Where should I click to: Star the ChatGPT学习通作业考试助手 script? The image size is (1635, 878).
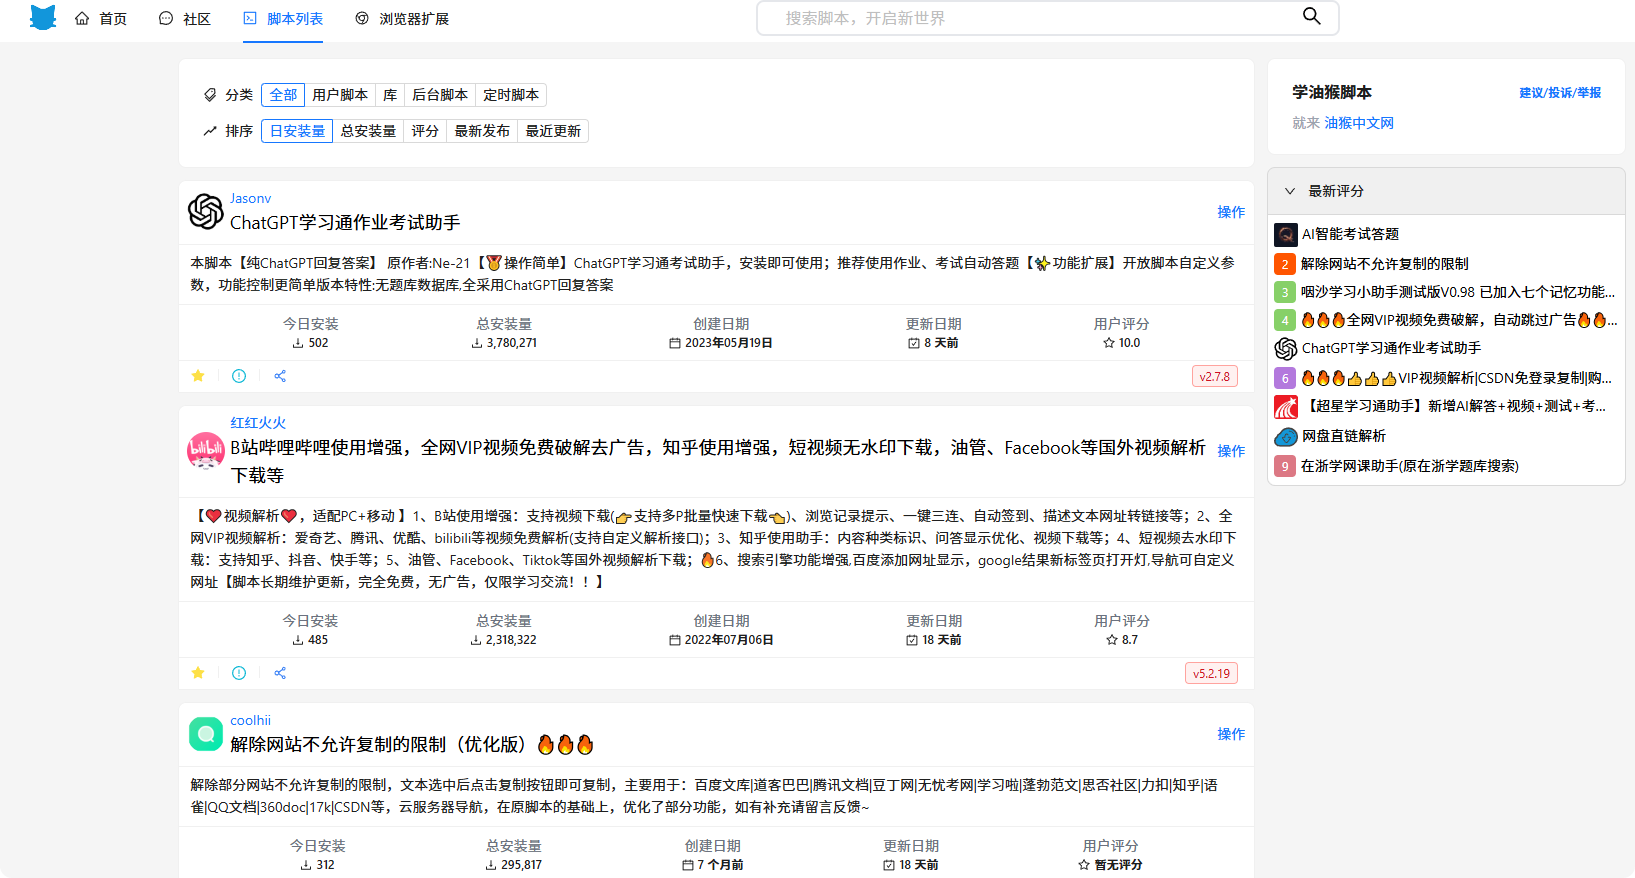click(x=198, y=376)
